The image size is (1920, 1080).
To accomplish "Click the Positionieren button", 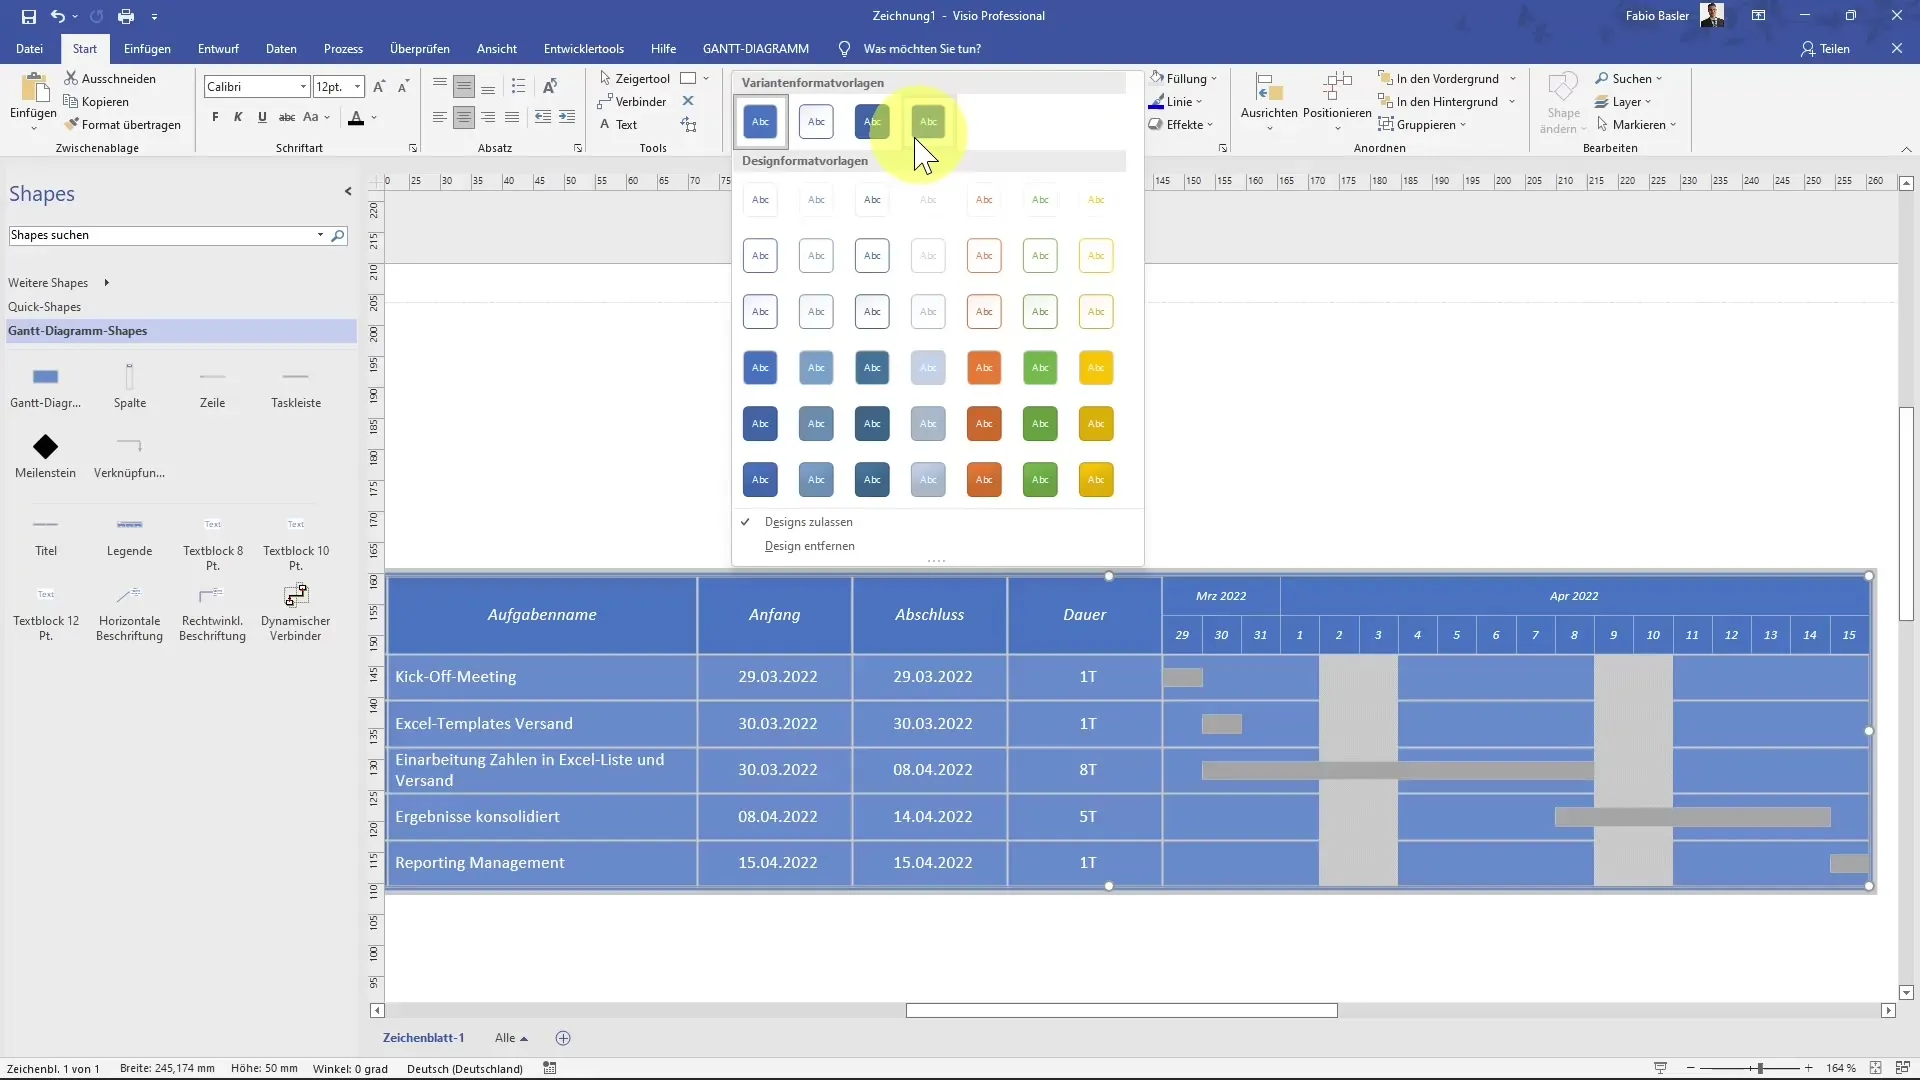I will pyautogui.click(x=1337, y=103).
